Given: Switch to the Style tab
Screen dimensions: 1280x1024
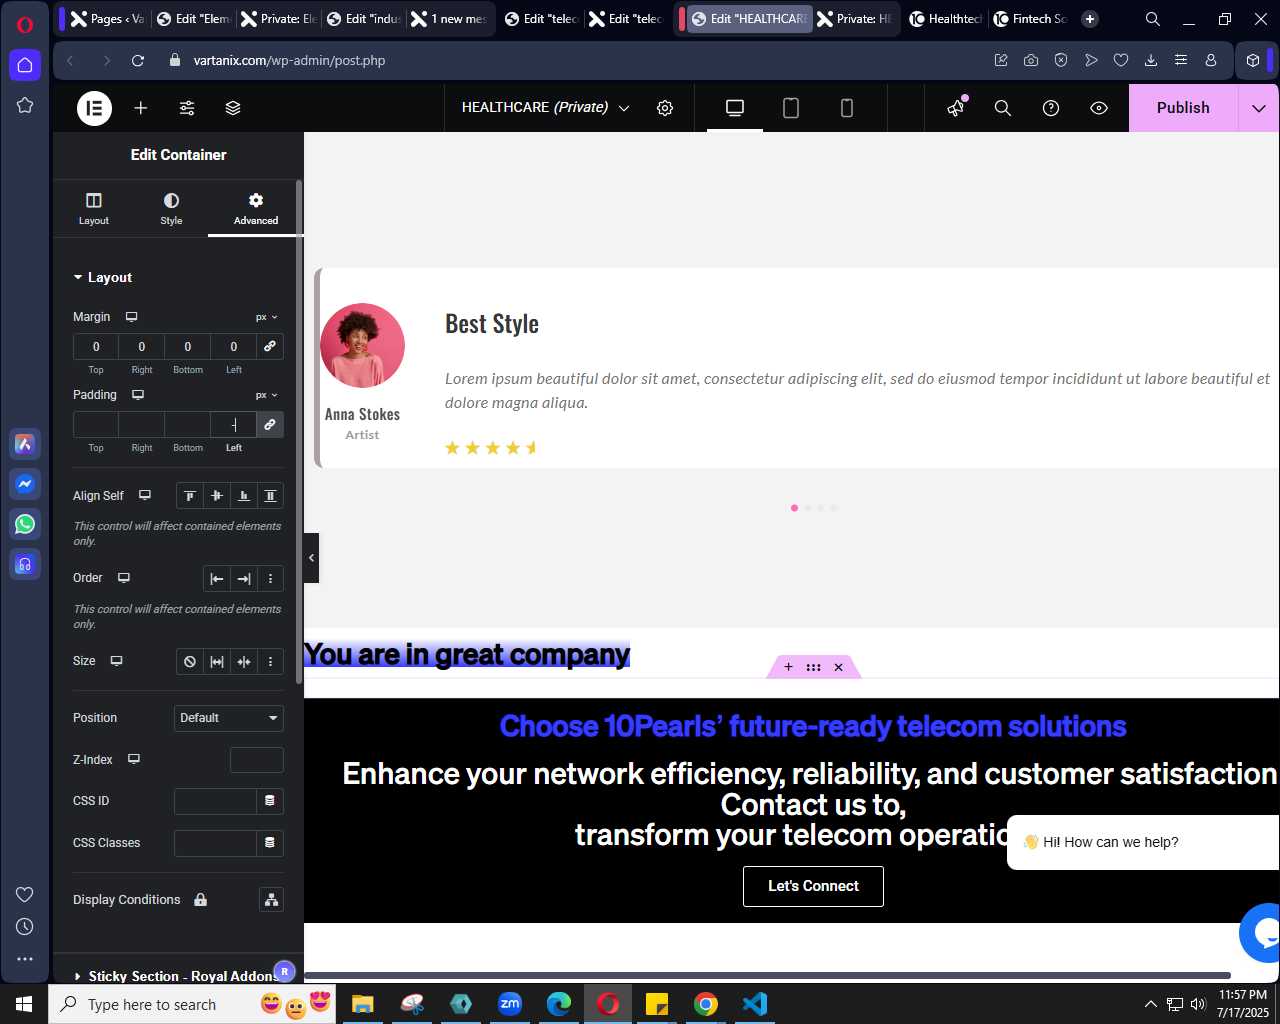Looking at the screenshot, I should coord(171,209).
